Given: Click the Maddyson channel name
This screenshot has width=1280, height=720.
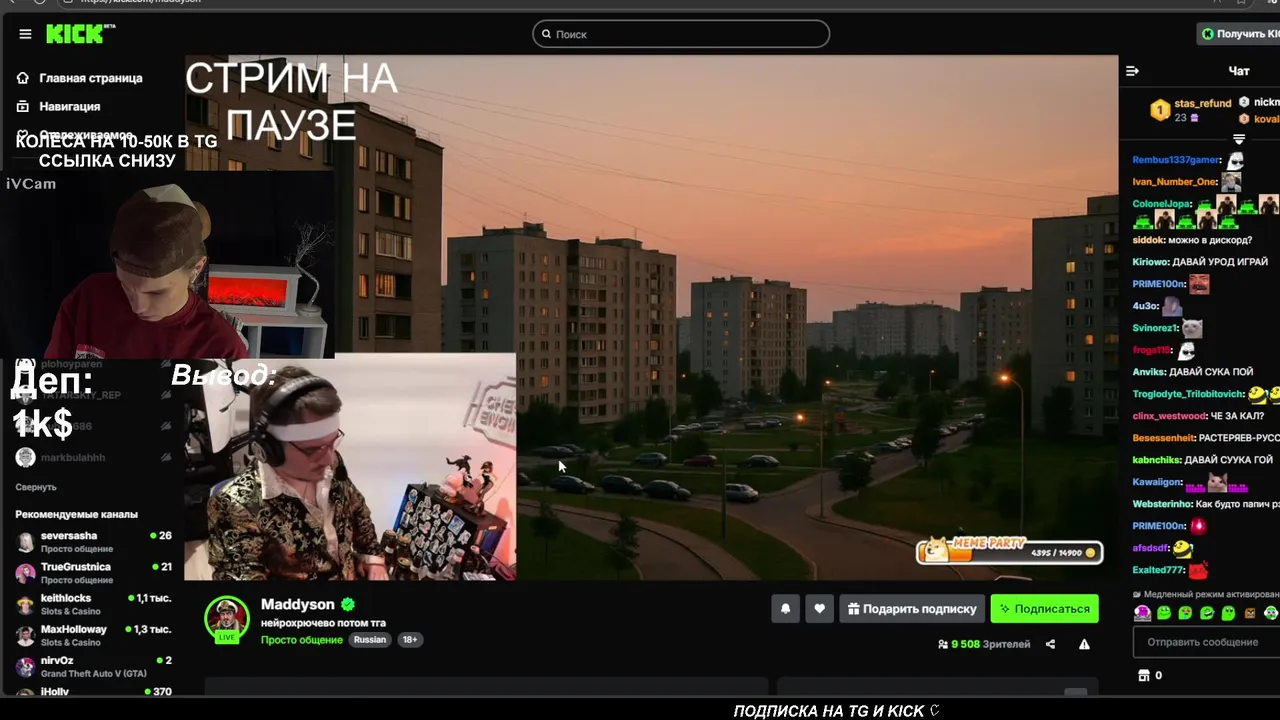Looking at the screenshot, I should (297, 604).
